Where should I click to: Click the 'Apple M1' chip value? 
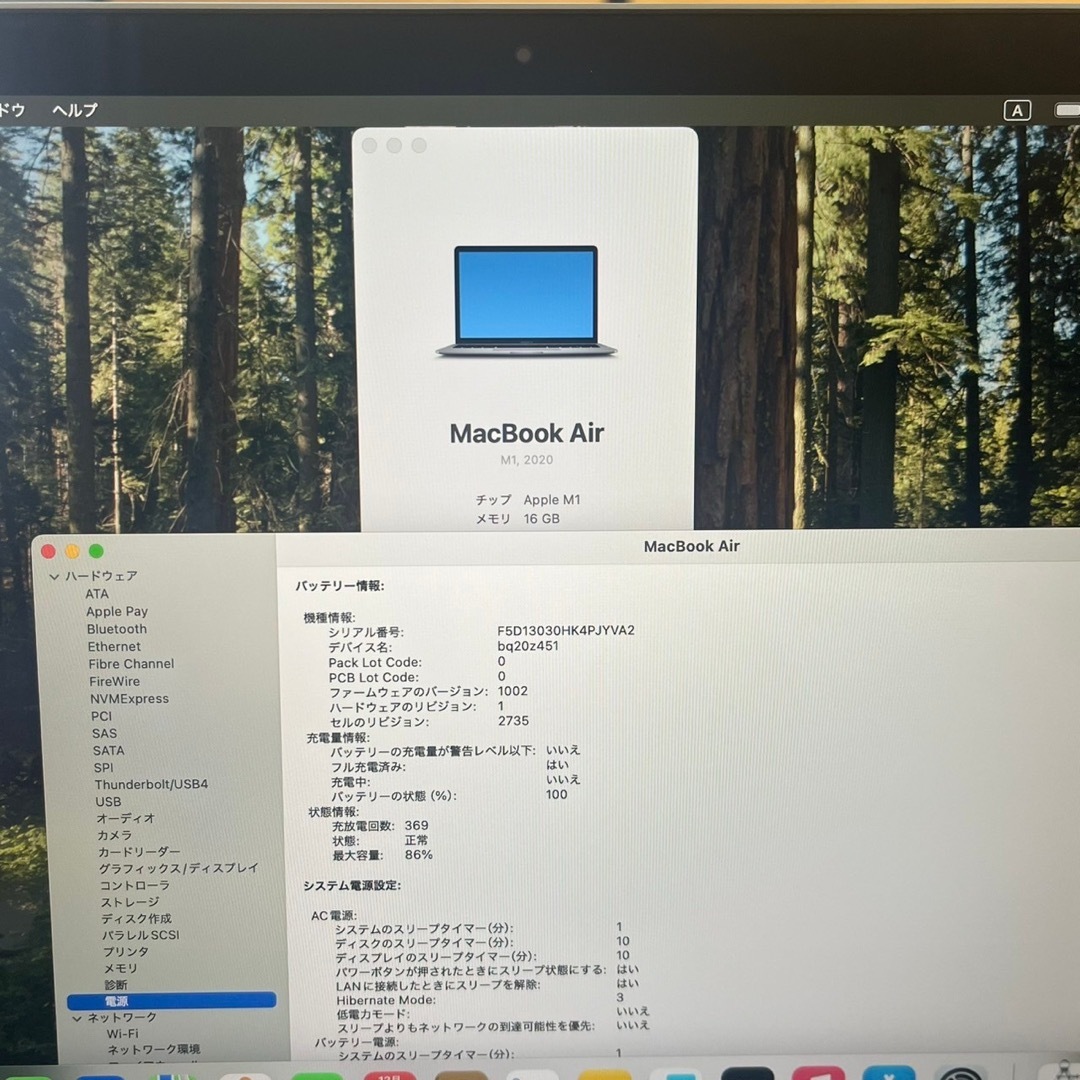tap(552, 500)
